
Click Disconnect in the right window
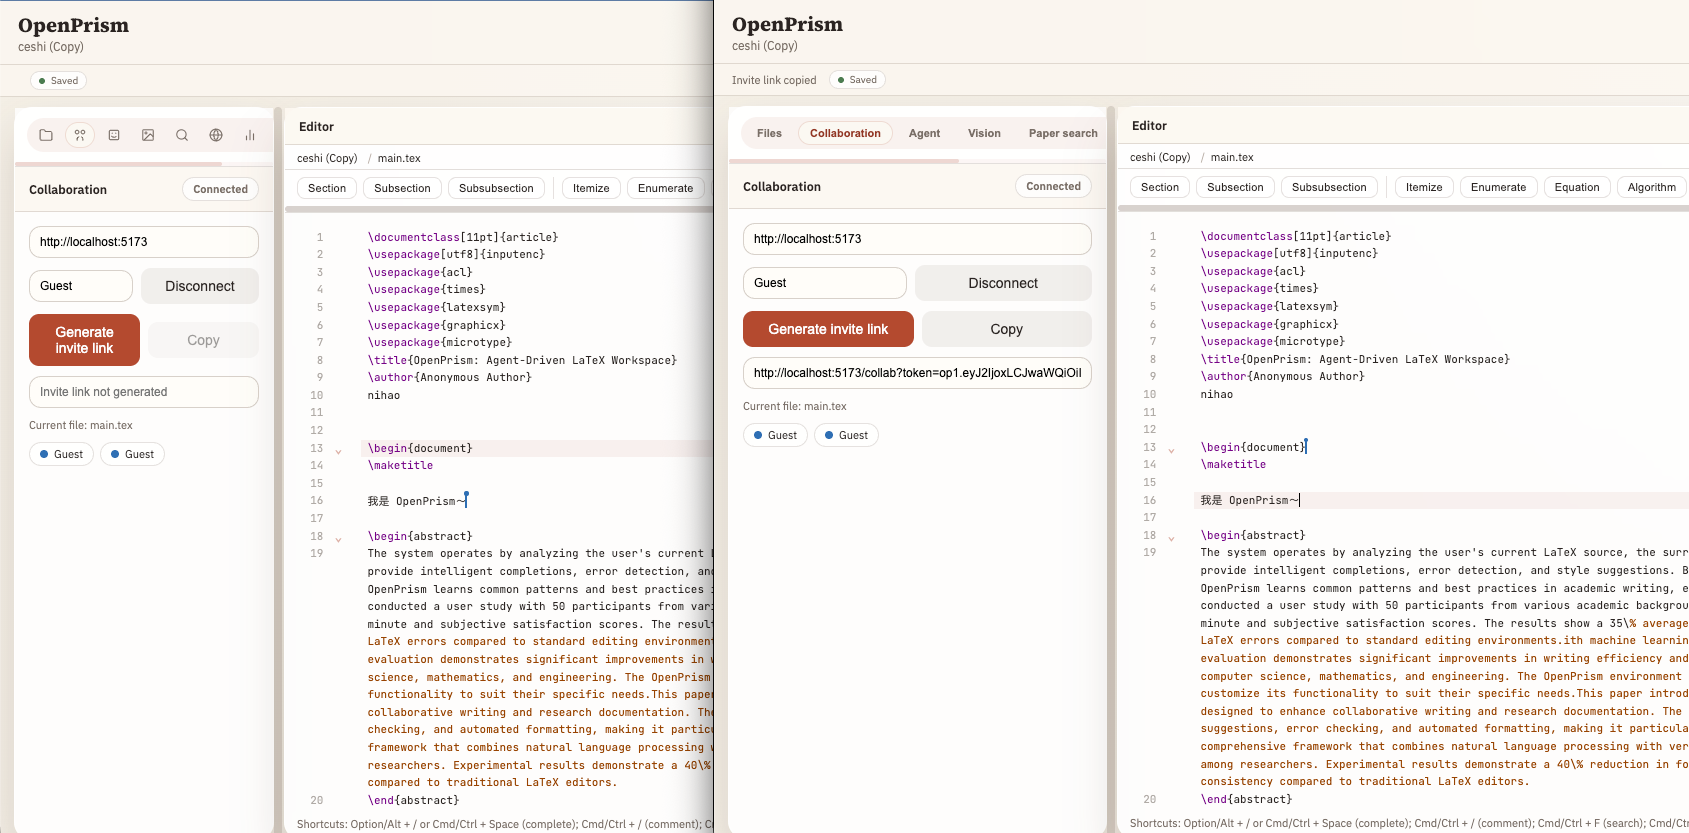coord(1003,283)
